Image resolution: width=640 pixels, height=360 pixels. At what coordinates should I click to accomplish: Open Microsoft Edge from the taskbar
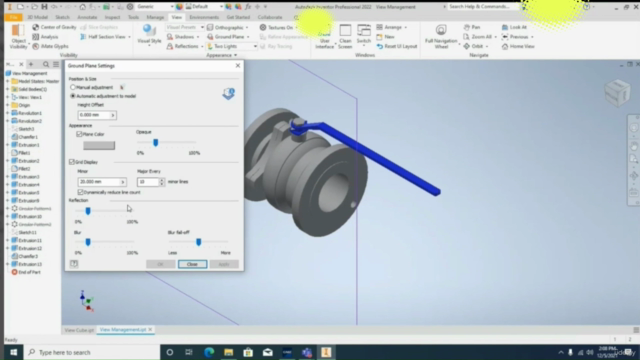(209, 352)
